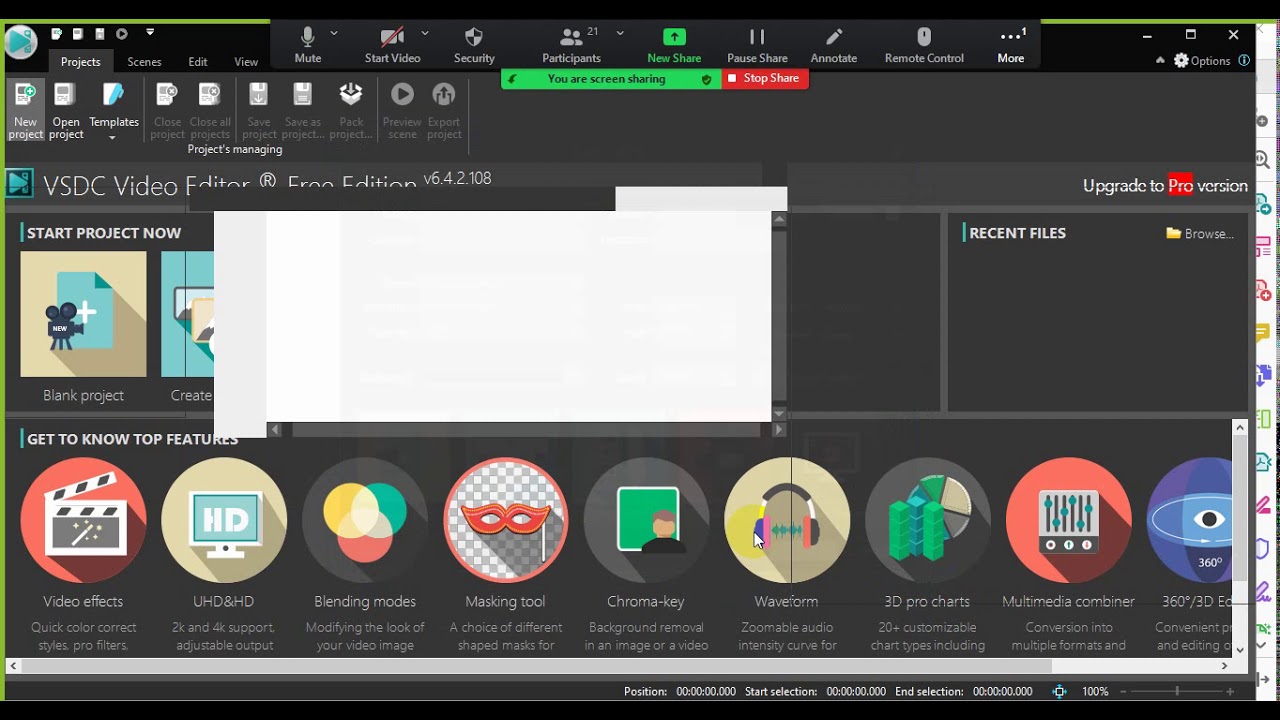Viewport: 1280px width, 720px height.
Task: Open the Edit ribbon tab
Action: [x=198, y=61]
